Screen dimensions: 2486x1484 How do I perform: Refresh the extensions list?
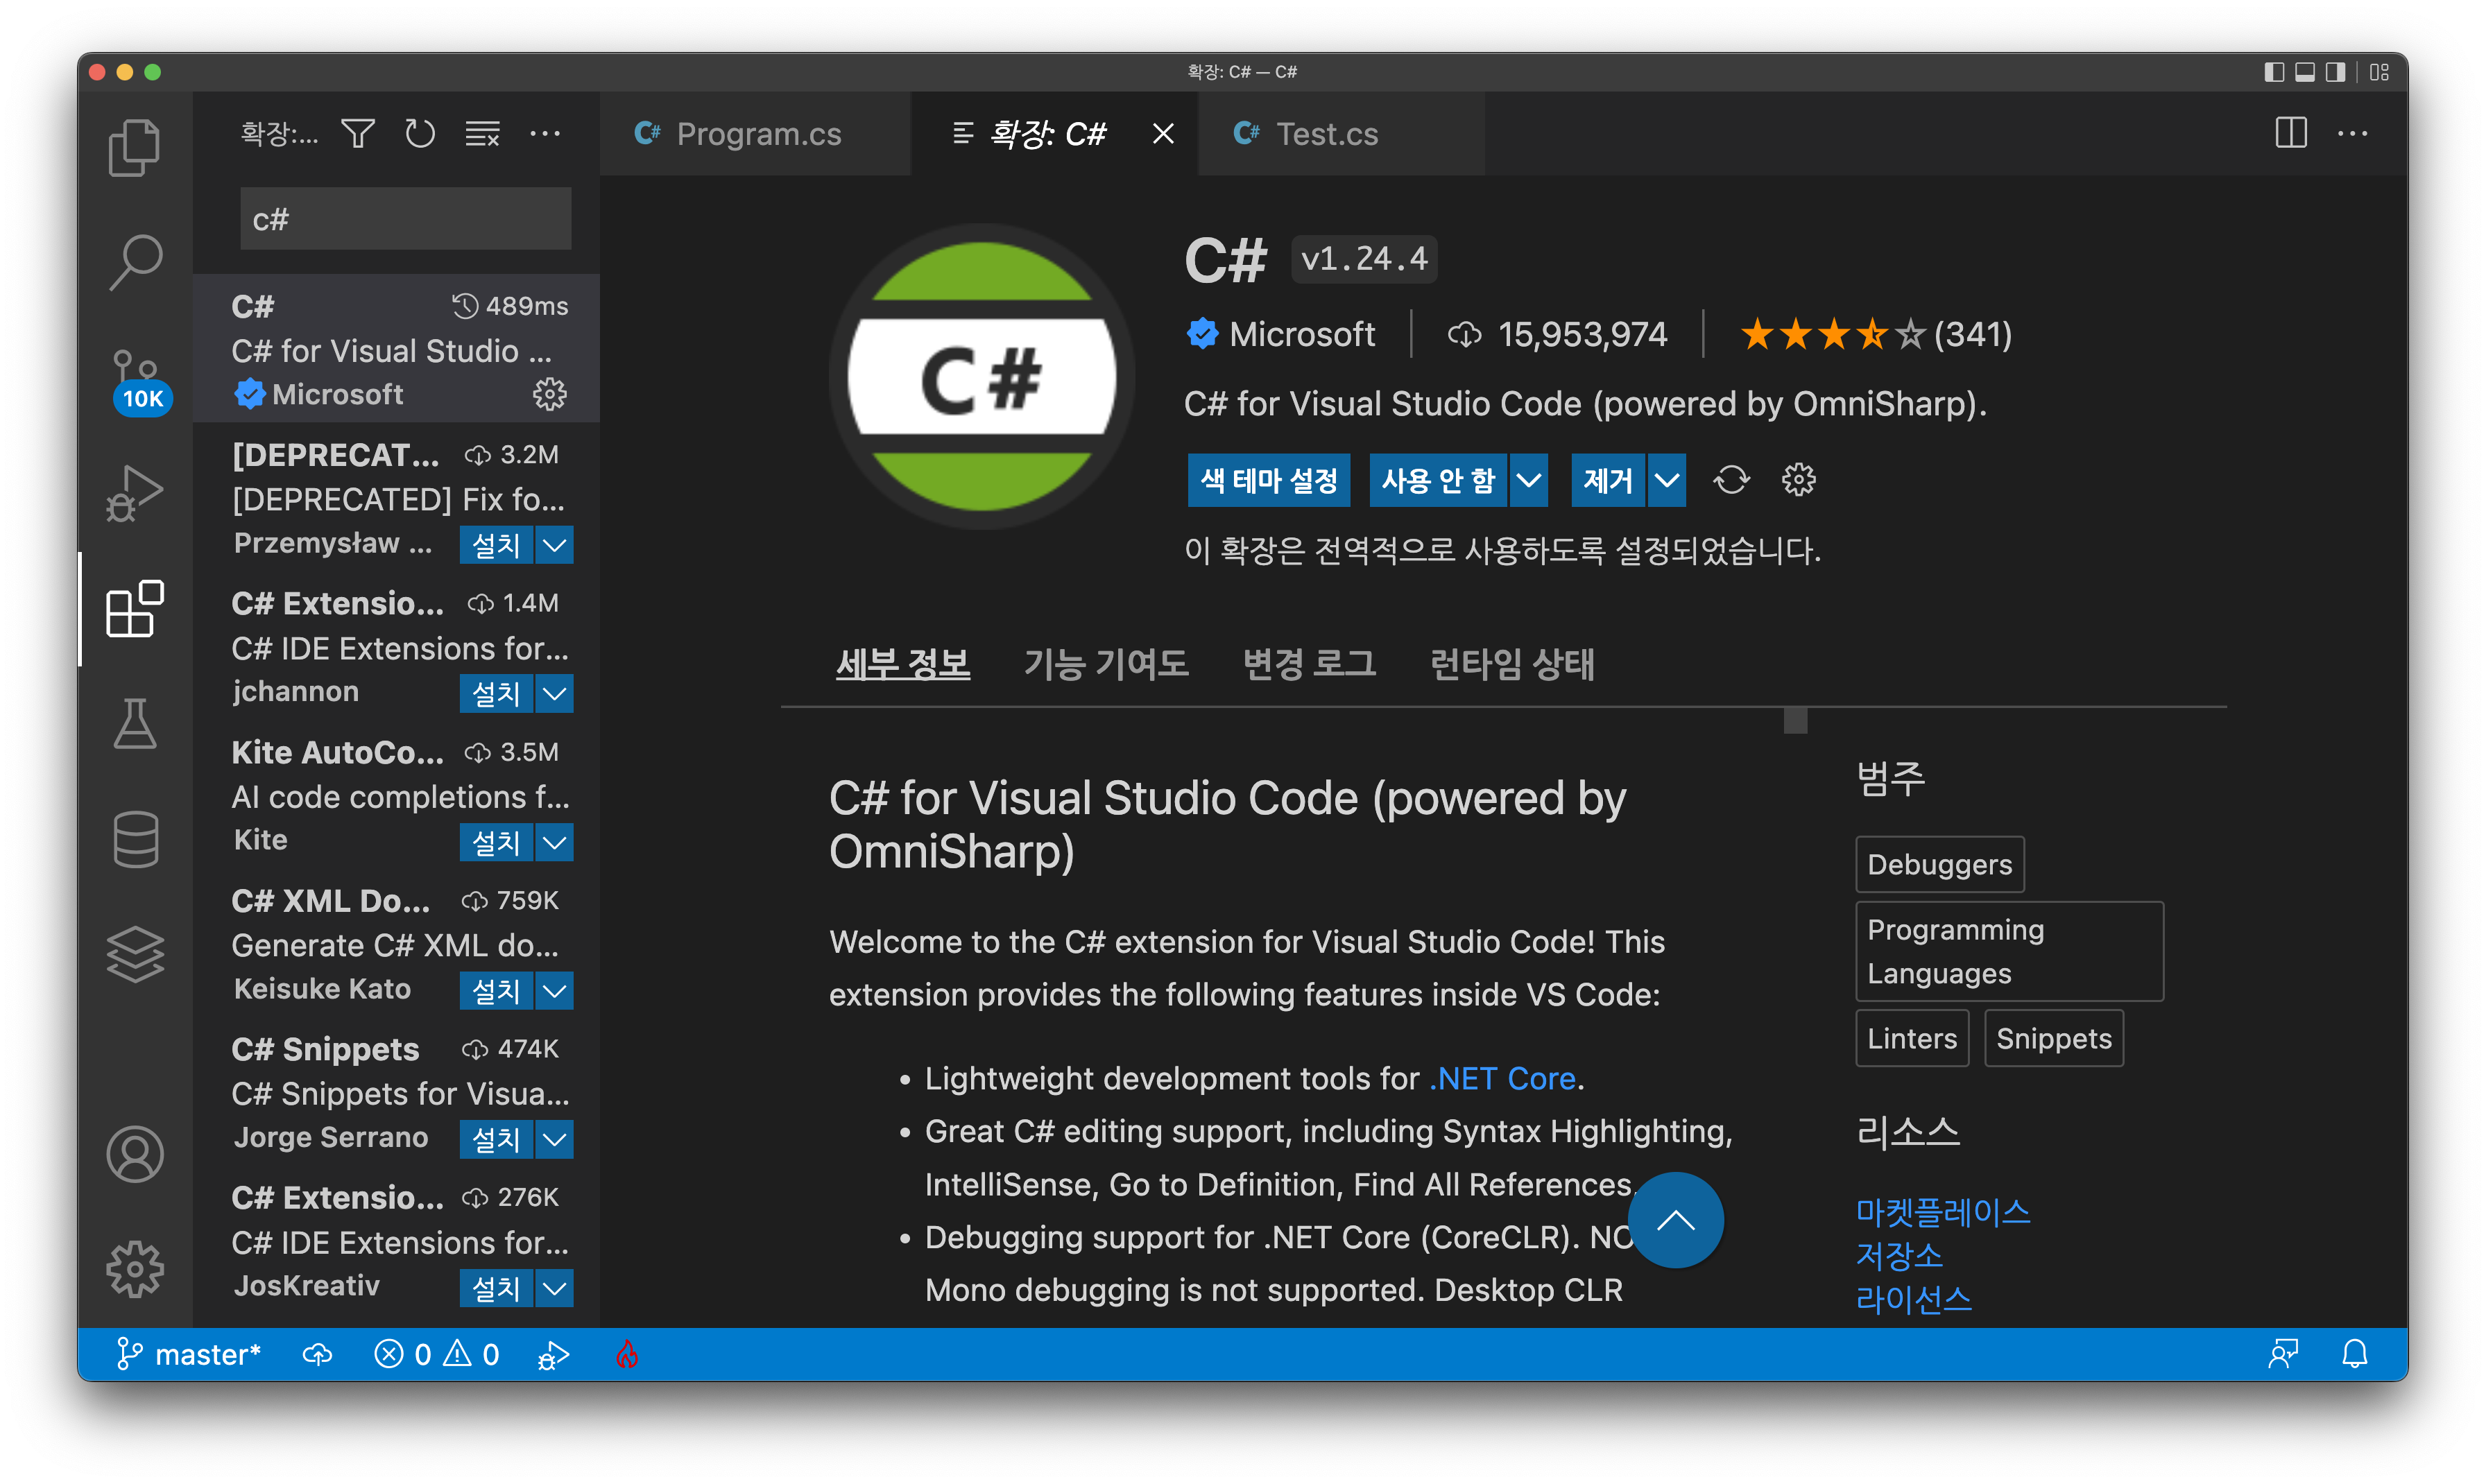420,133
